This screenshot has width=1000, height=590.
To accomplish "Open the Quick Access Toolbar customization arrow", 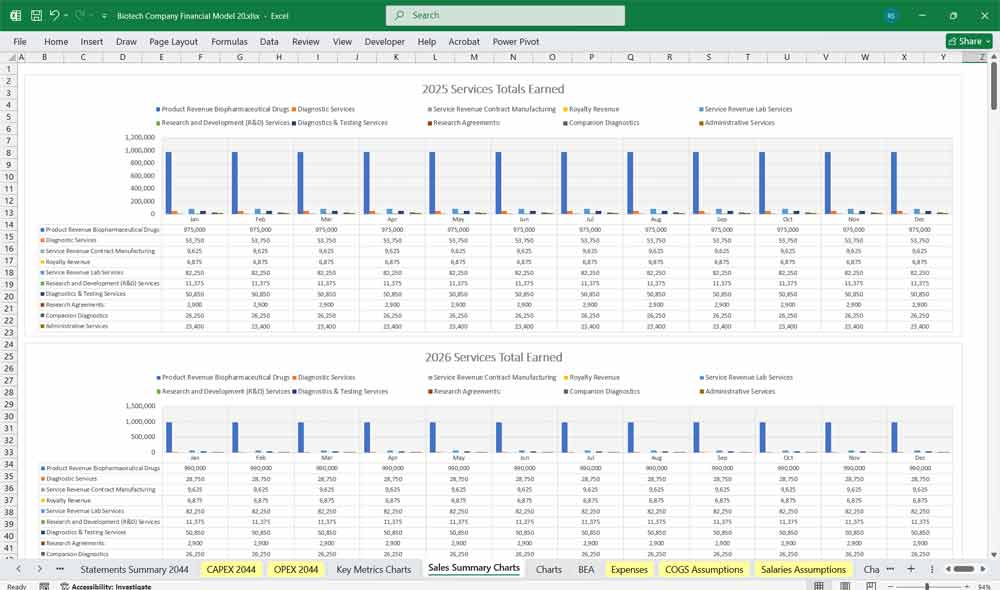I will pyautogui.click(x=103, y=15).
